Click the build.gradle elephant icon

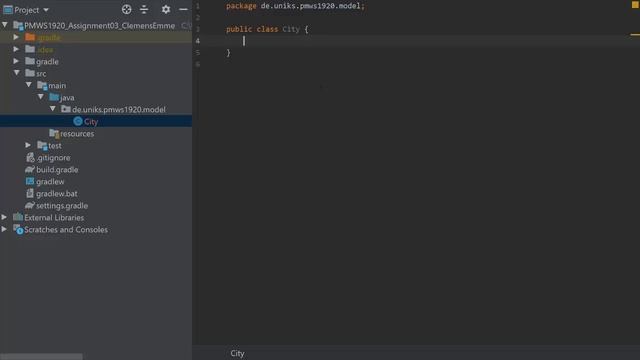[x=30, y=169]
